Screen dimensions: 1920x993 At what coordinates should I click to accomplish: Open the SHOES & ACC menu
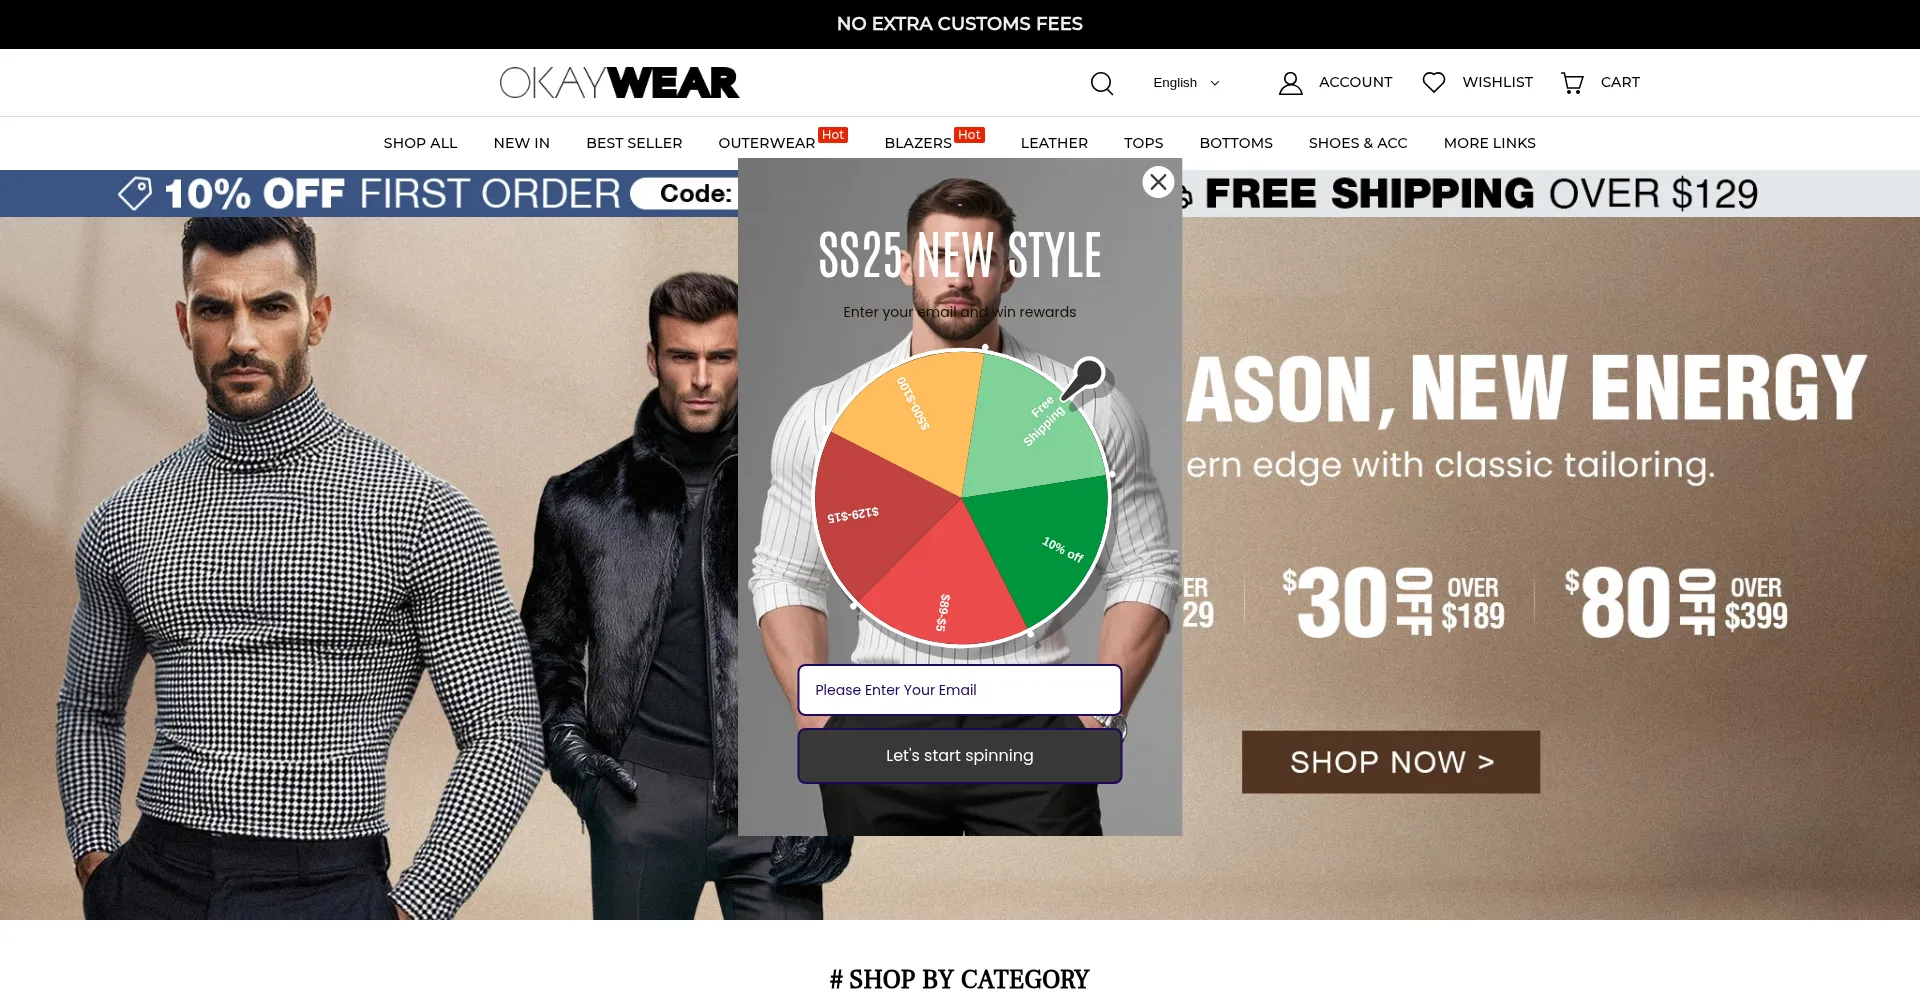[1357, 143]
